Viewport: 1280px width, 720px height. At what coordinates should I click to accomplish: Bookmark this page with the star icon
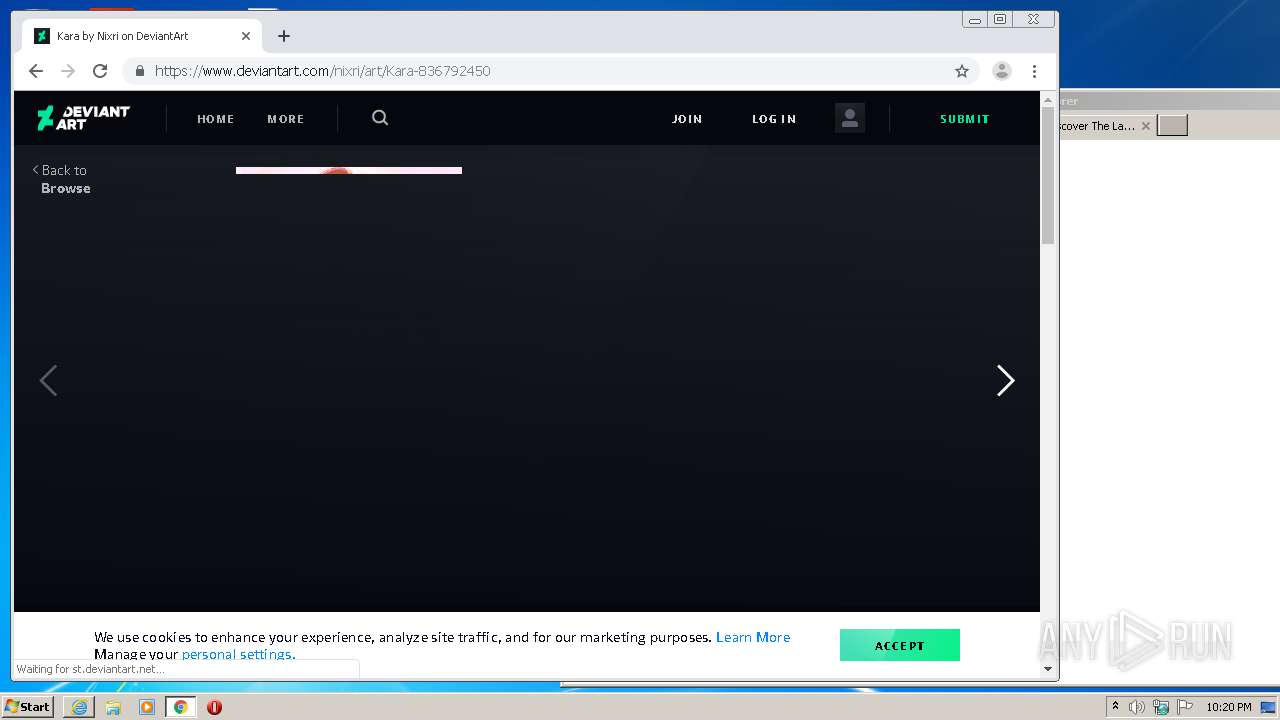[962, 71]
